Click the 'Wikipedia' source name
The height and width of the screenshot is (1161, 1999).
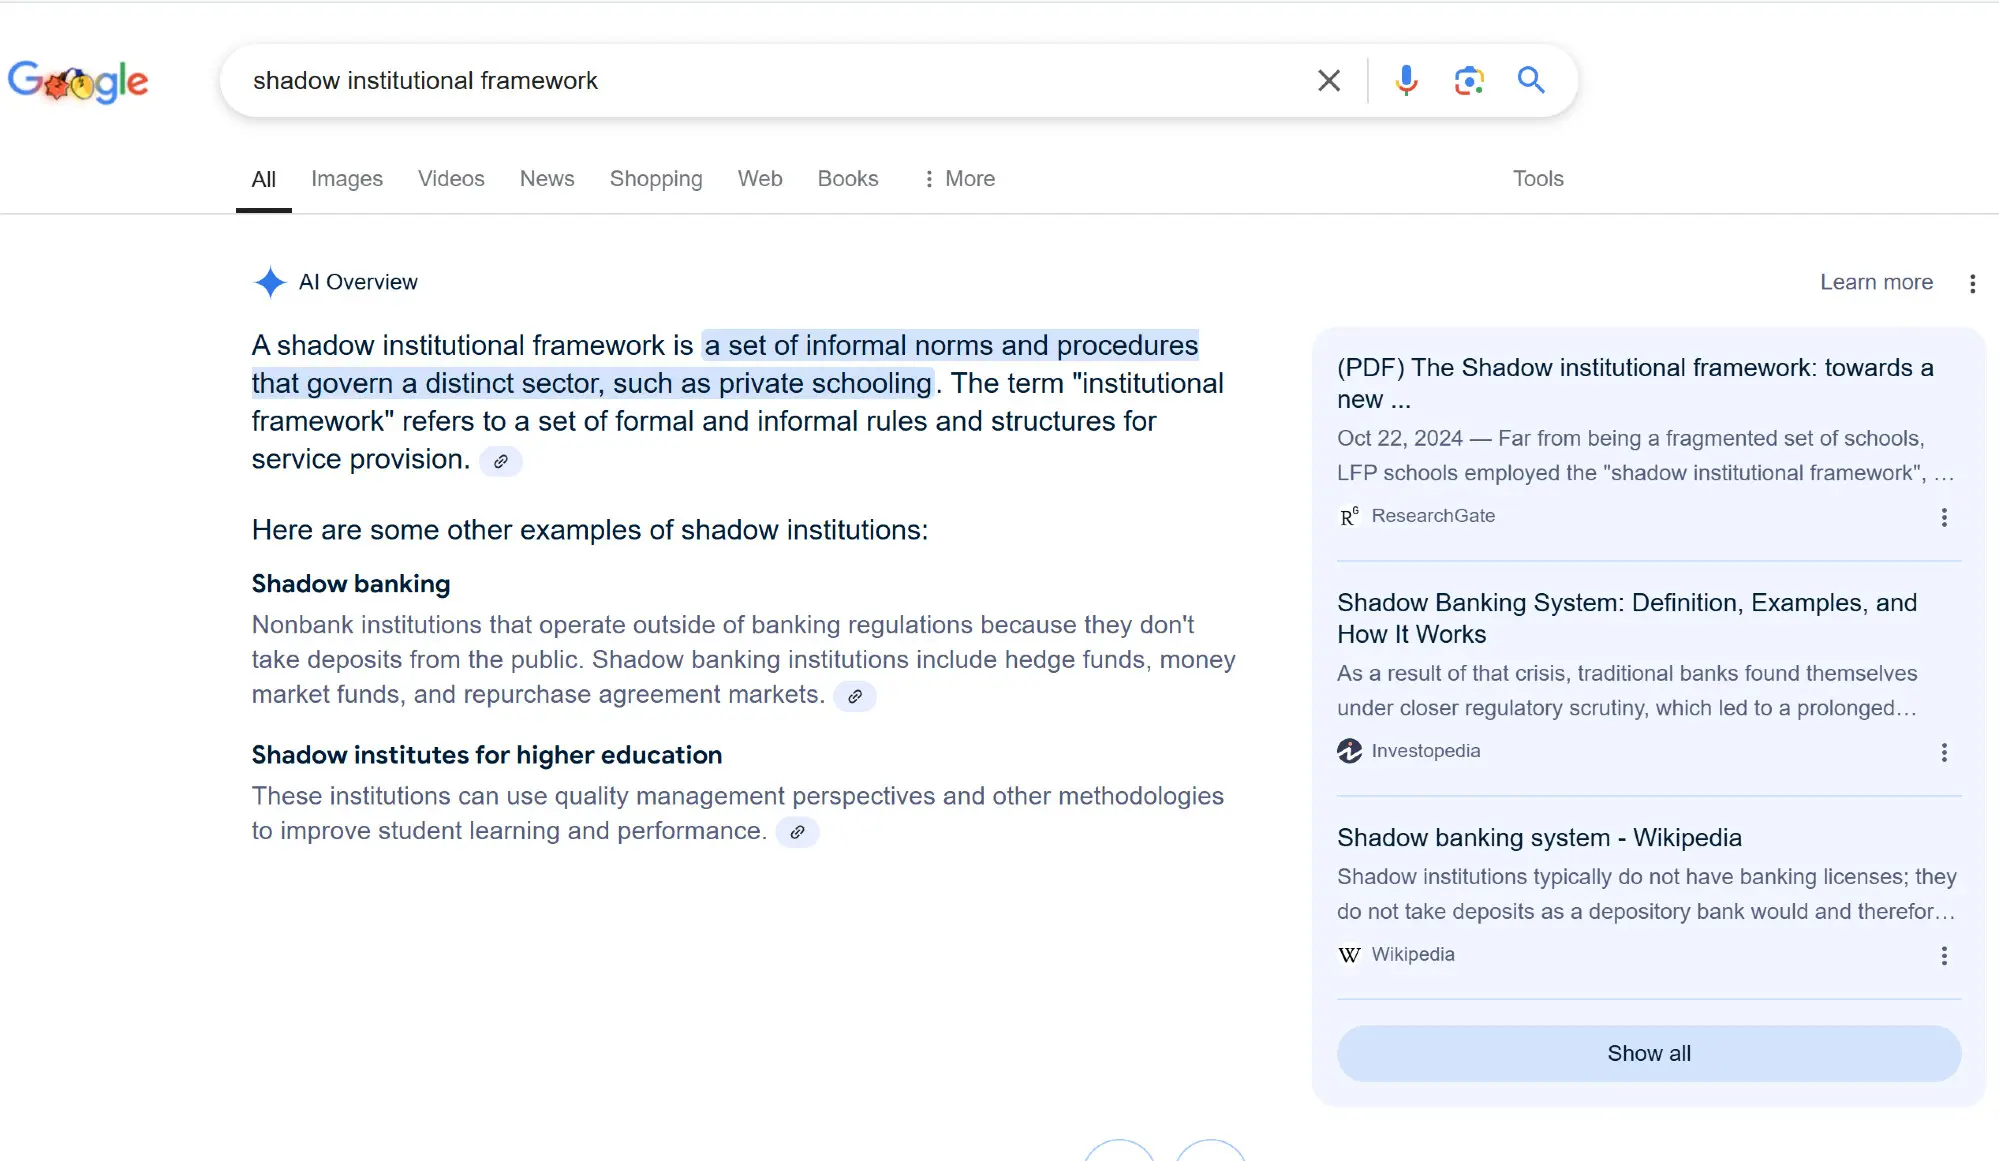coord(1413,955)
